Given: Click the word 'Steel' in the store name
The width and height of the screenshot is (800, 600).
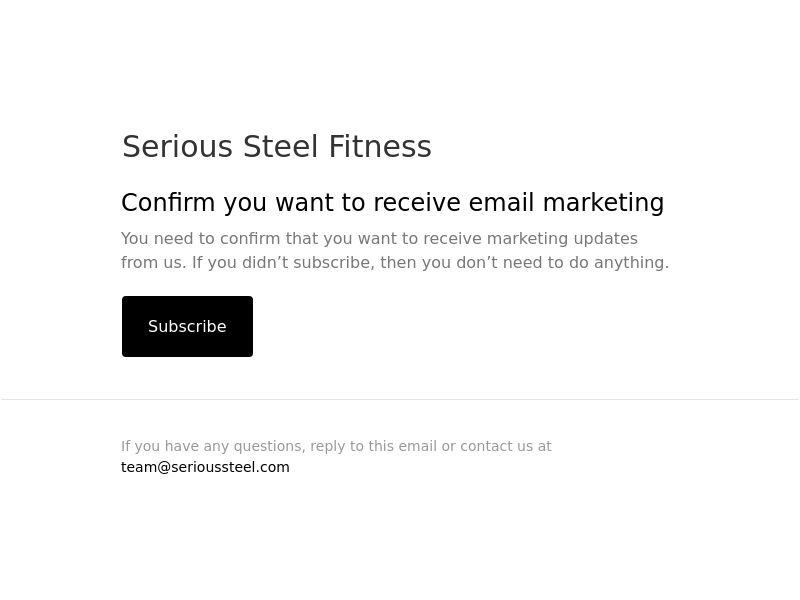Looking at the screenshot, I should (281, 146).
